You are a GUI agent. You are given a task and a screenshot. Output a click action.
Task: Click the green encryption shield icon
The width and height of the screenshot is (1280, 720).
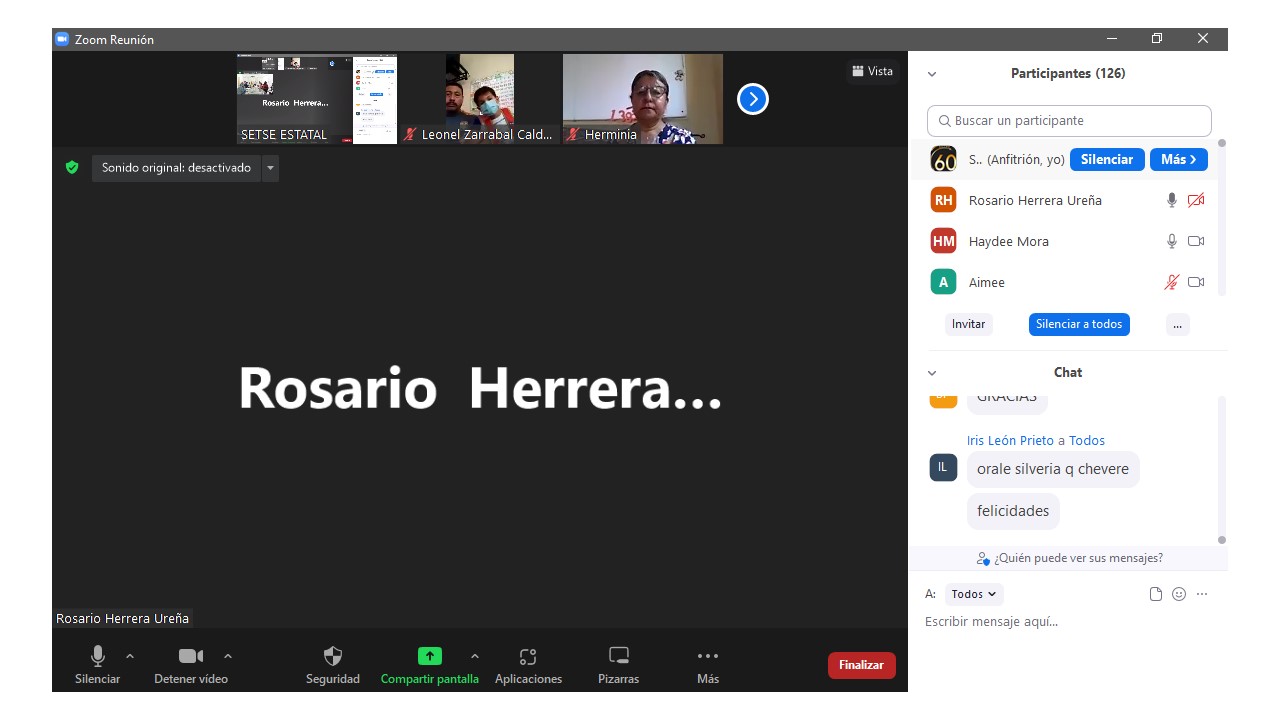coord(72,168)
